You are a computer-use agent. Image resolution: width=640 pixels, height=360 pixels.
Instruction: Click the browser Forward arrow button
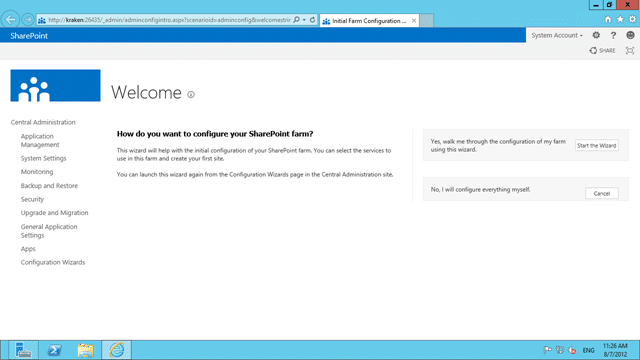[x=27, y=19]
